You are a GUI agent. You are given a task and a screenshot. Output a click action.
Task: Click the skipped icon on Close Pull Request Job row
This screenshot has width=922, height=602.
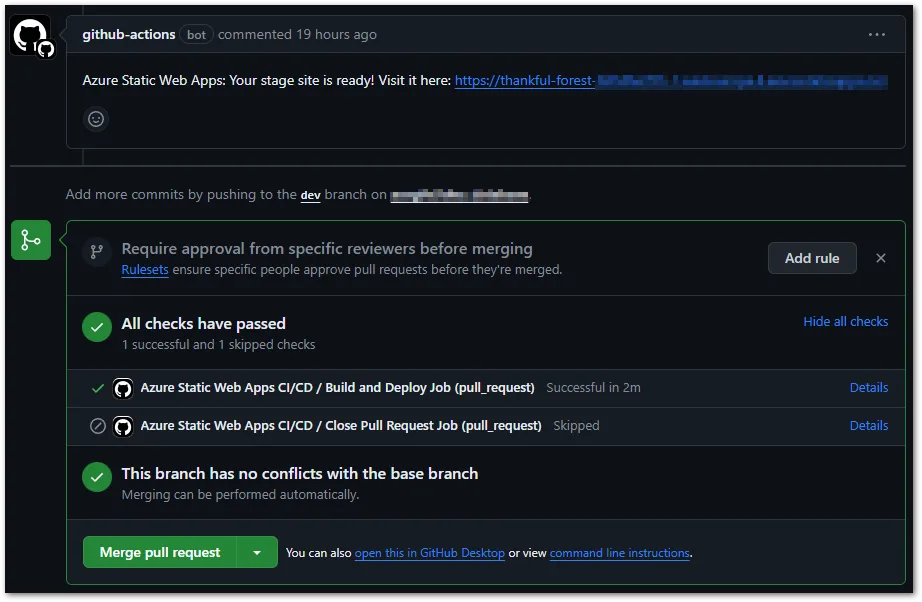pos(98,426)
